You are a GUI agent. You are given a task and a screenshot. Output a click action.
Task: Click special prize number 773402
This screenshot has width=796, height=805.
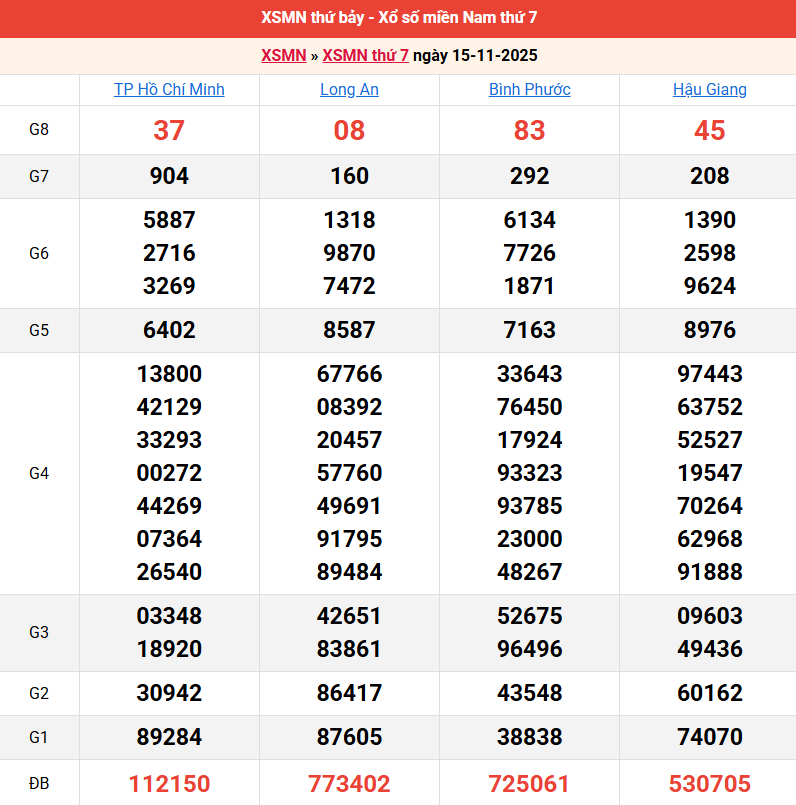[x=349, y=783]
